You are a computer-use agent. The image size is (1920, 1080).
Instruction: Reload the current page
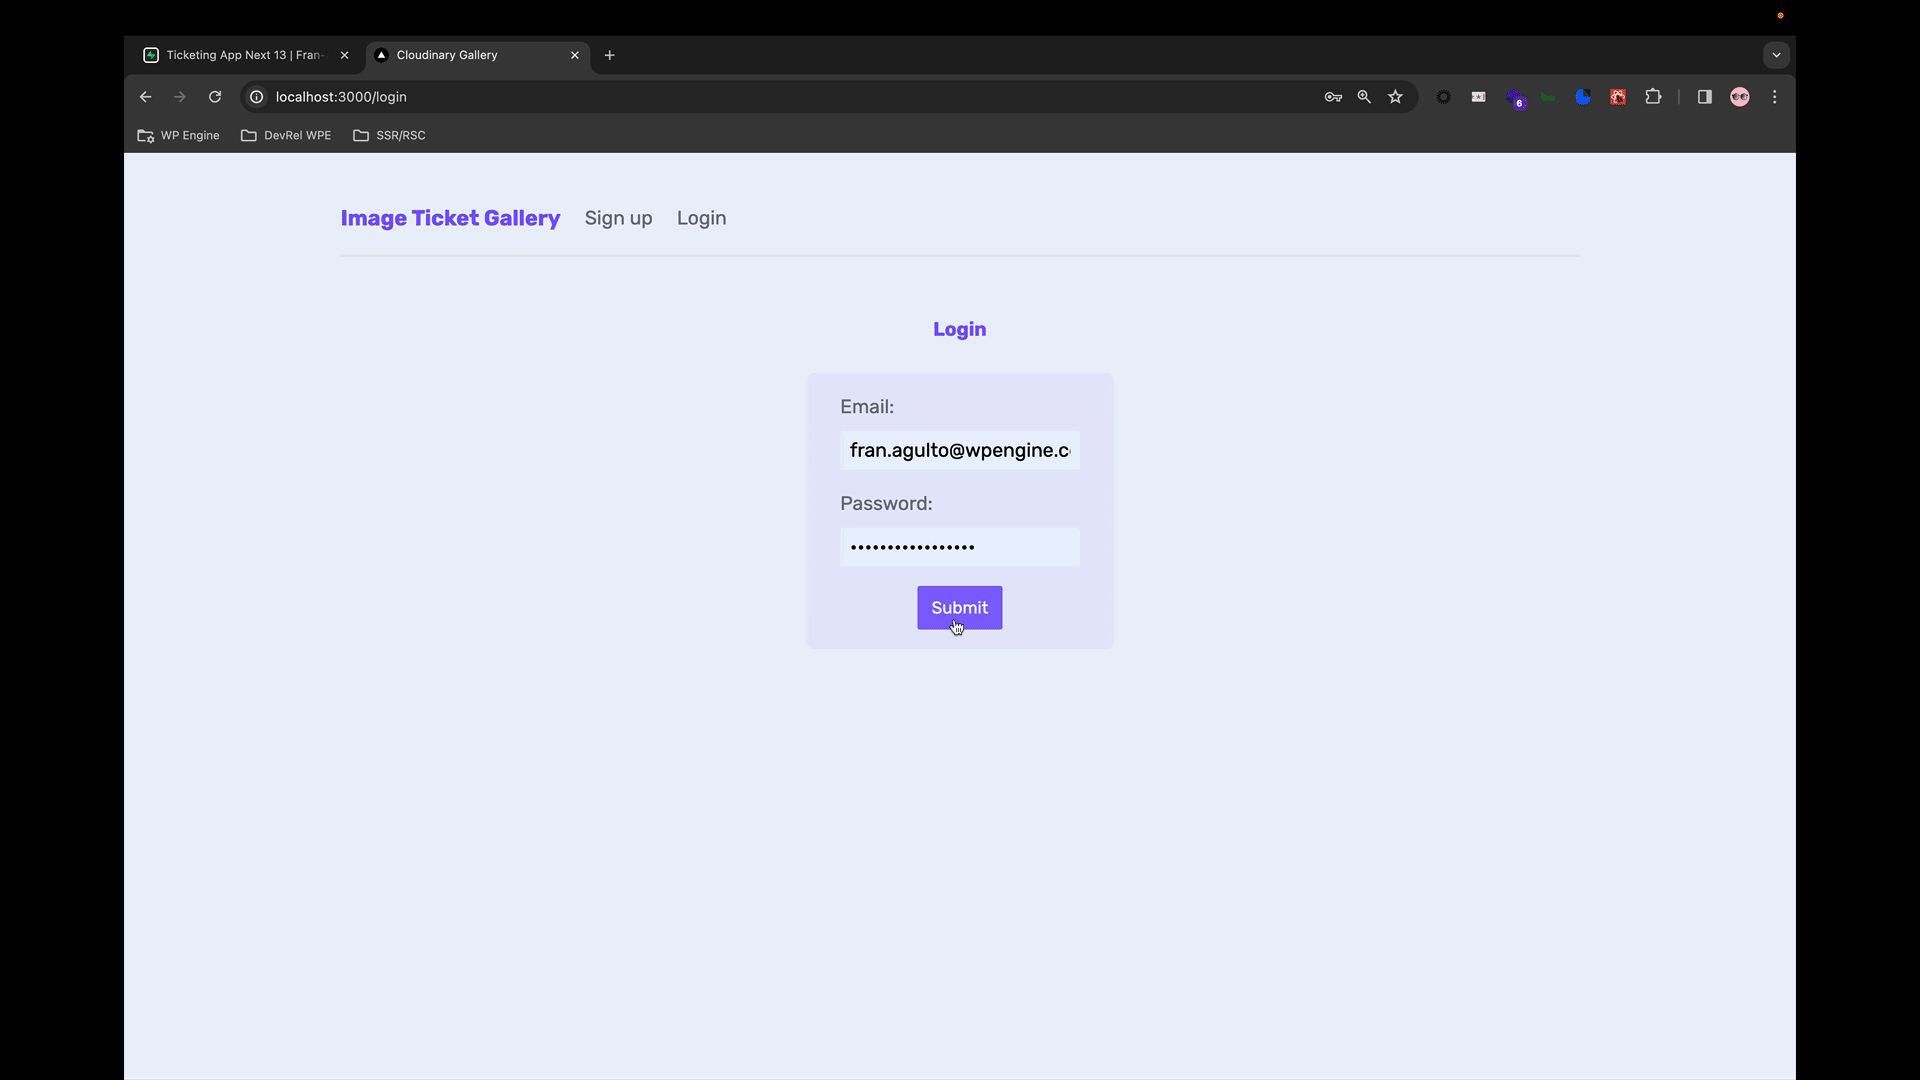pos(215,97)
